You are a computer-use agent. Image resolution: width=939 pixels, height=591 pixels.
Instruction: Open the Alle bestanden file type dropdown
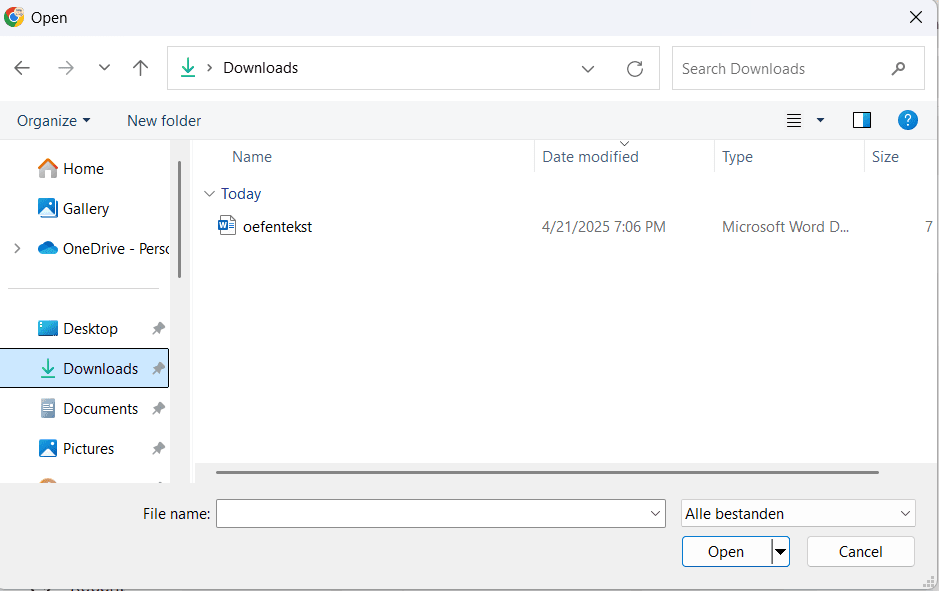pyautogui.click(x=797, y=514)
